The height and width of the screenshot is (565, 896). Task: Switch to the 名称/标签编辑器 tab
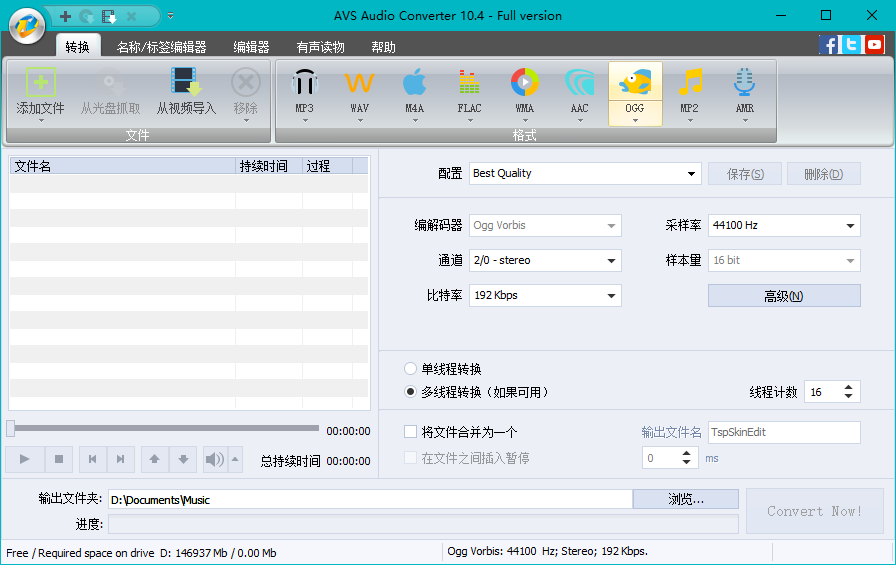pyautogui.click(x=162, y=47)
